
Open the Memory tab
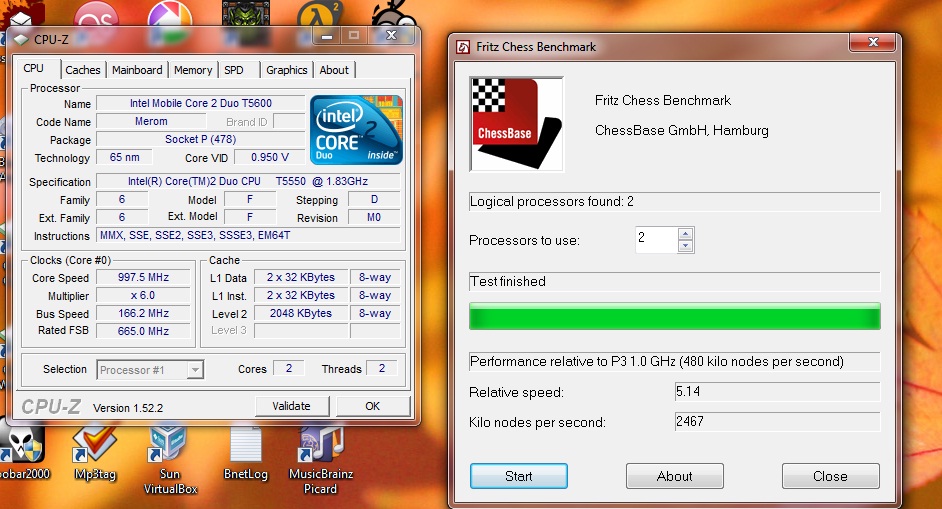[x=193, y=70]
